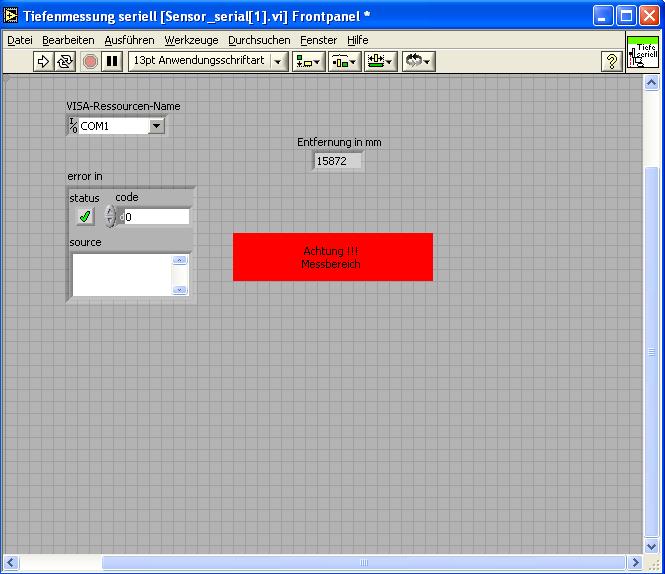Viewport: 665px width, 574px height.
Task: Click the VISA-Ressourcen-Name label
Action: tap(123, 106)
